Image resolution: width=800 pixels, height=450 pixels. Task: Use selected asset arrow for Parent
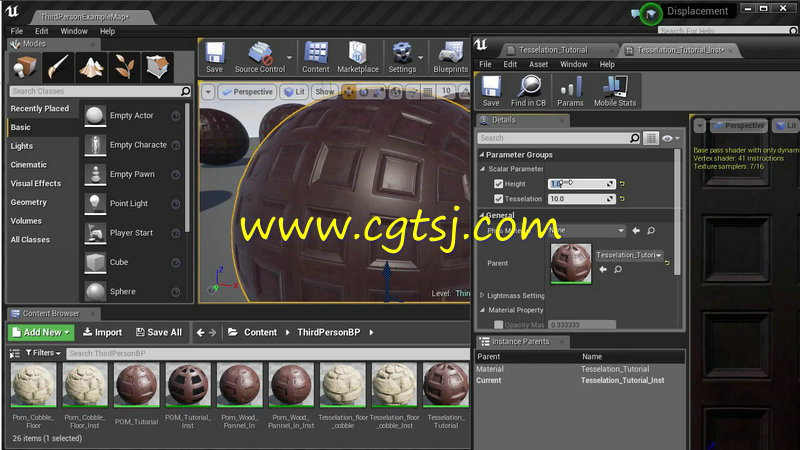603,269
